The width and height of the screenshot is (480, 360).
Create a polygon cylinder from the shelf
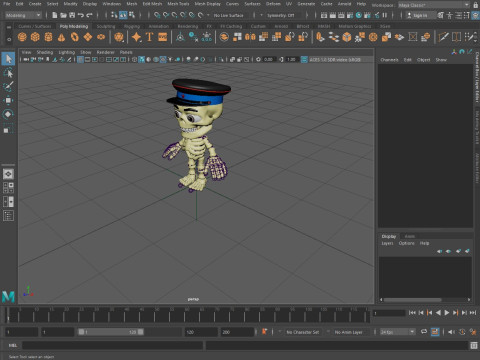[48, 37]
